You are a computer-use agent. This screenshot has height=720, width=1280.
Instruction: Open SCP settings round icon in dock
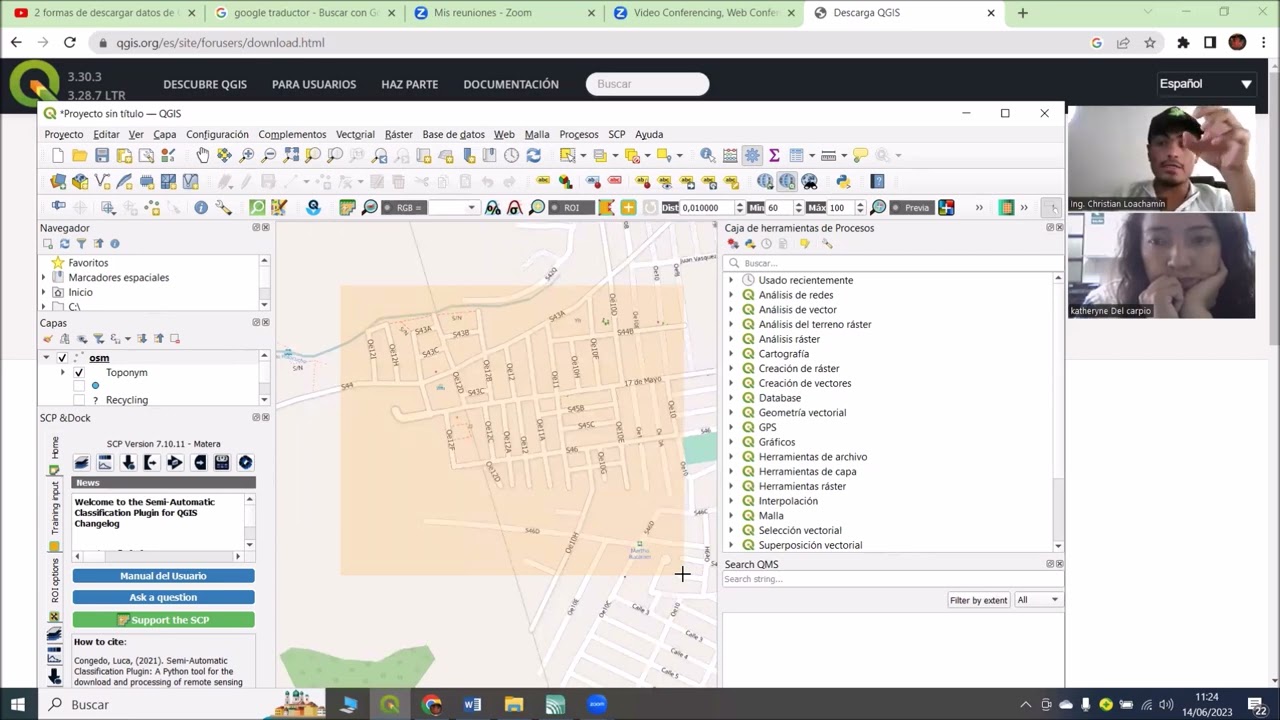click(x=245, y=462)
